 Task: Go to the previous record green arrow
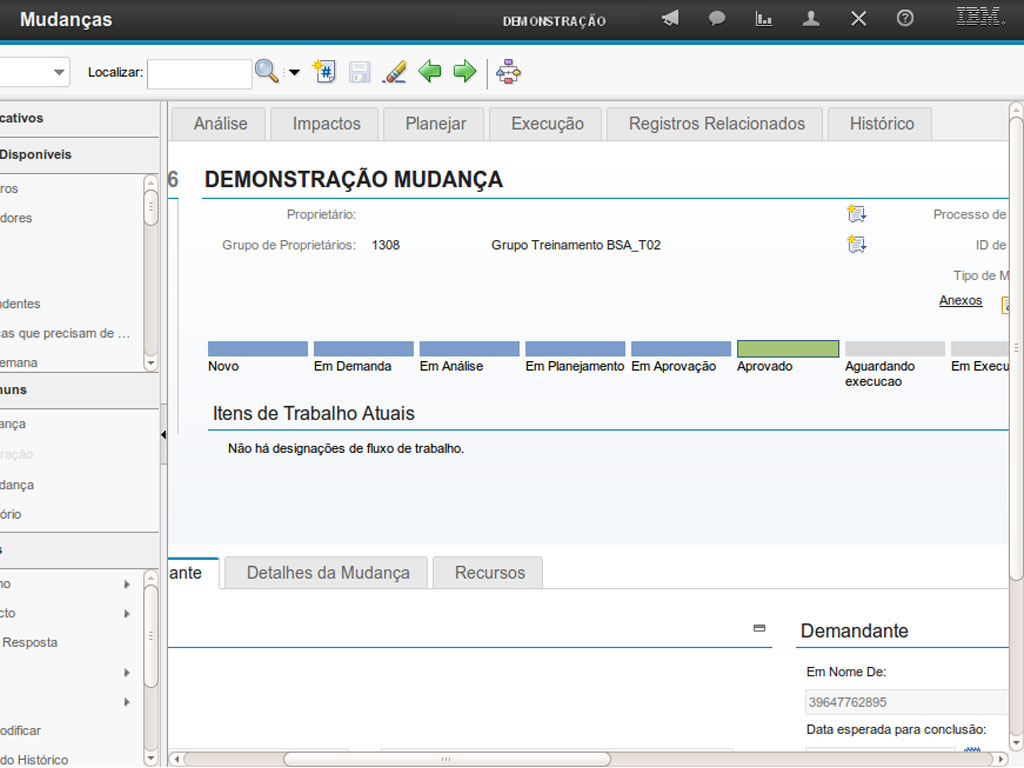[430, 72]
